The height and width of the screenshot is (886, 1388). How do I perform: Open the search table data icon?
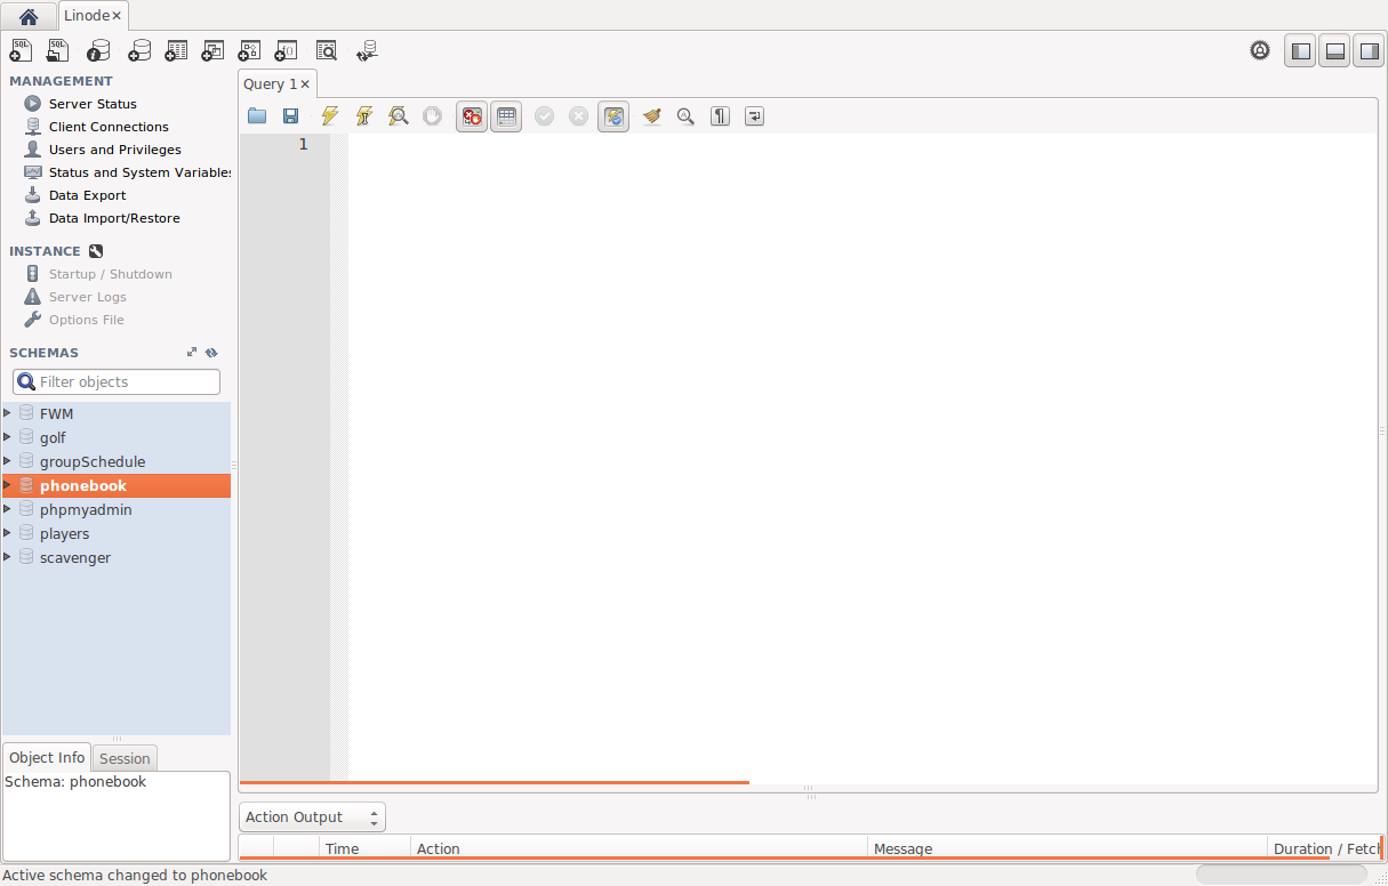tap(326, 50)
